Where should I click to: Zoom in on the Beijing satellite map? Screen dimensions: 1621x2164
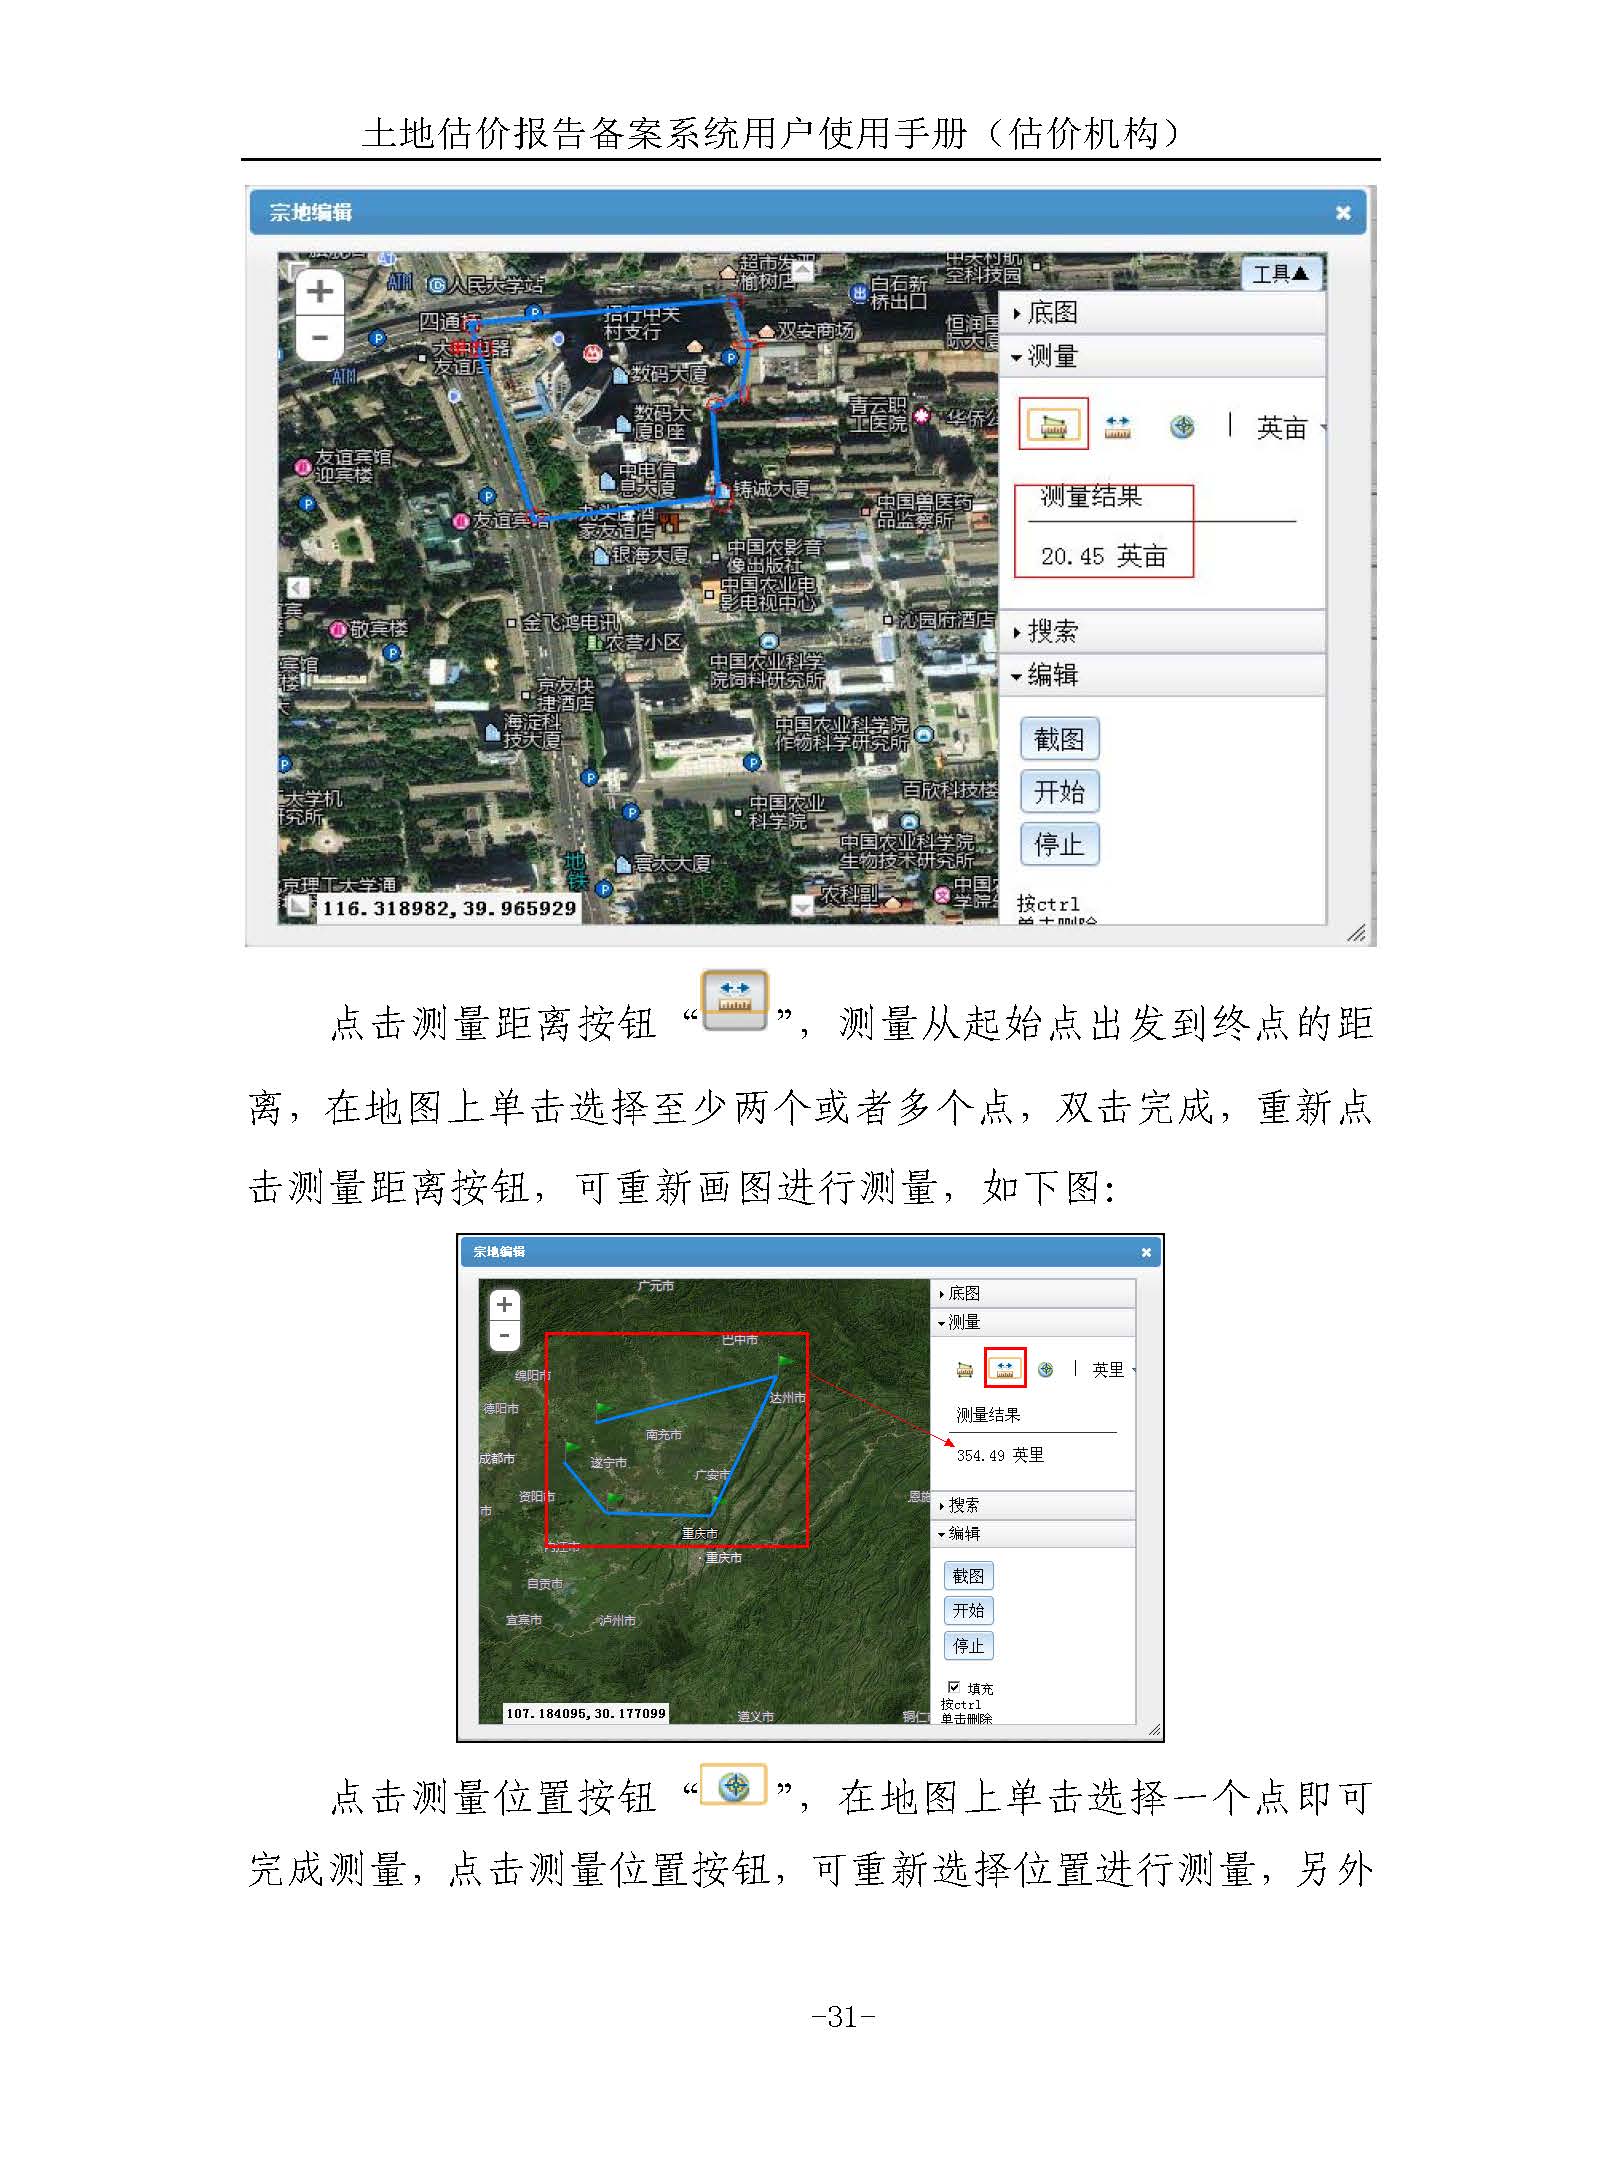[320, 292]
